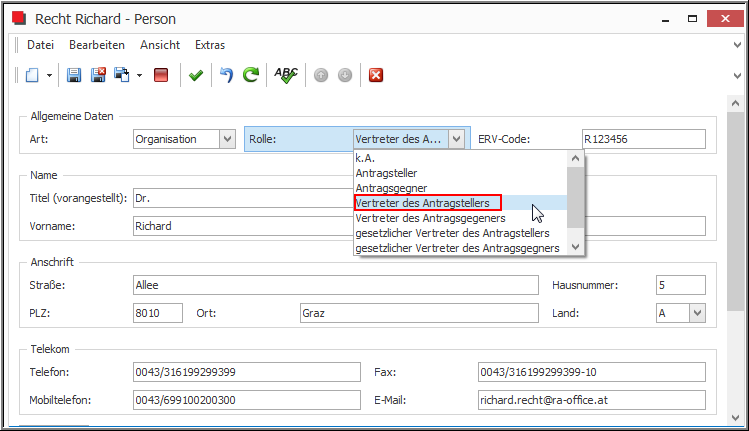Click the red square stop icon
749x431 pixels.
coord(161,75)
